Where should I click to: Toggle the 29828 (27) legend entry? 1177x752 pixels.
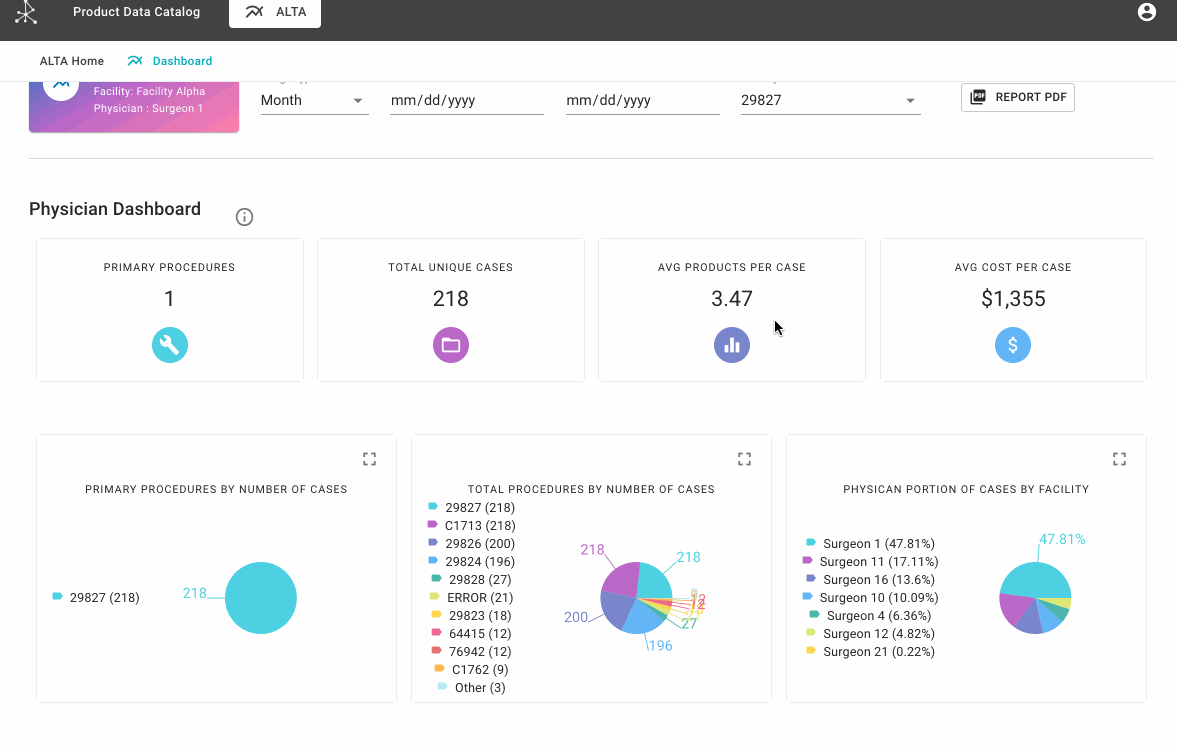point(471,579)
